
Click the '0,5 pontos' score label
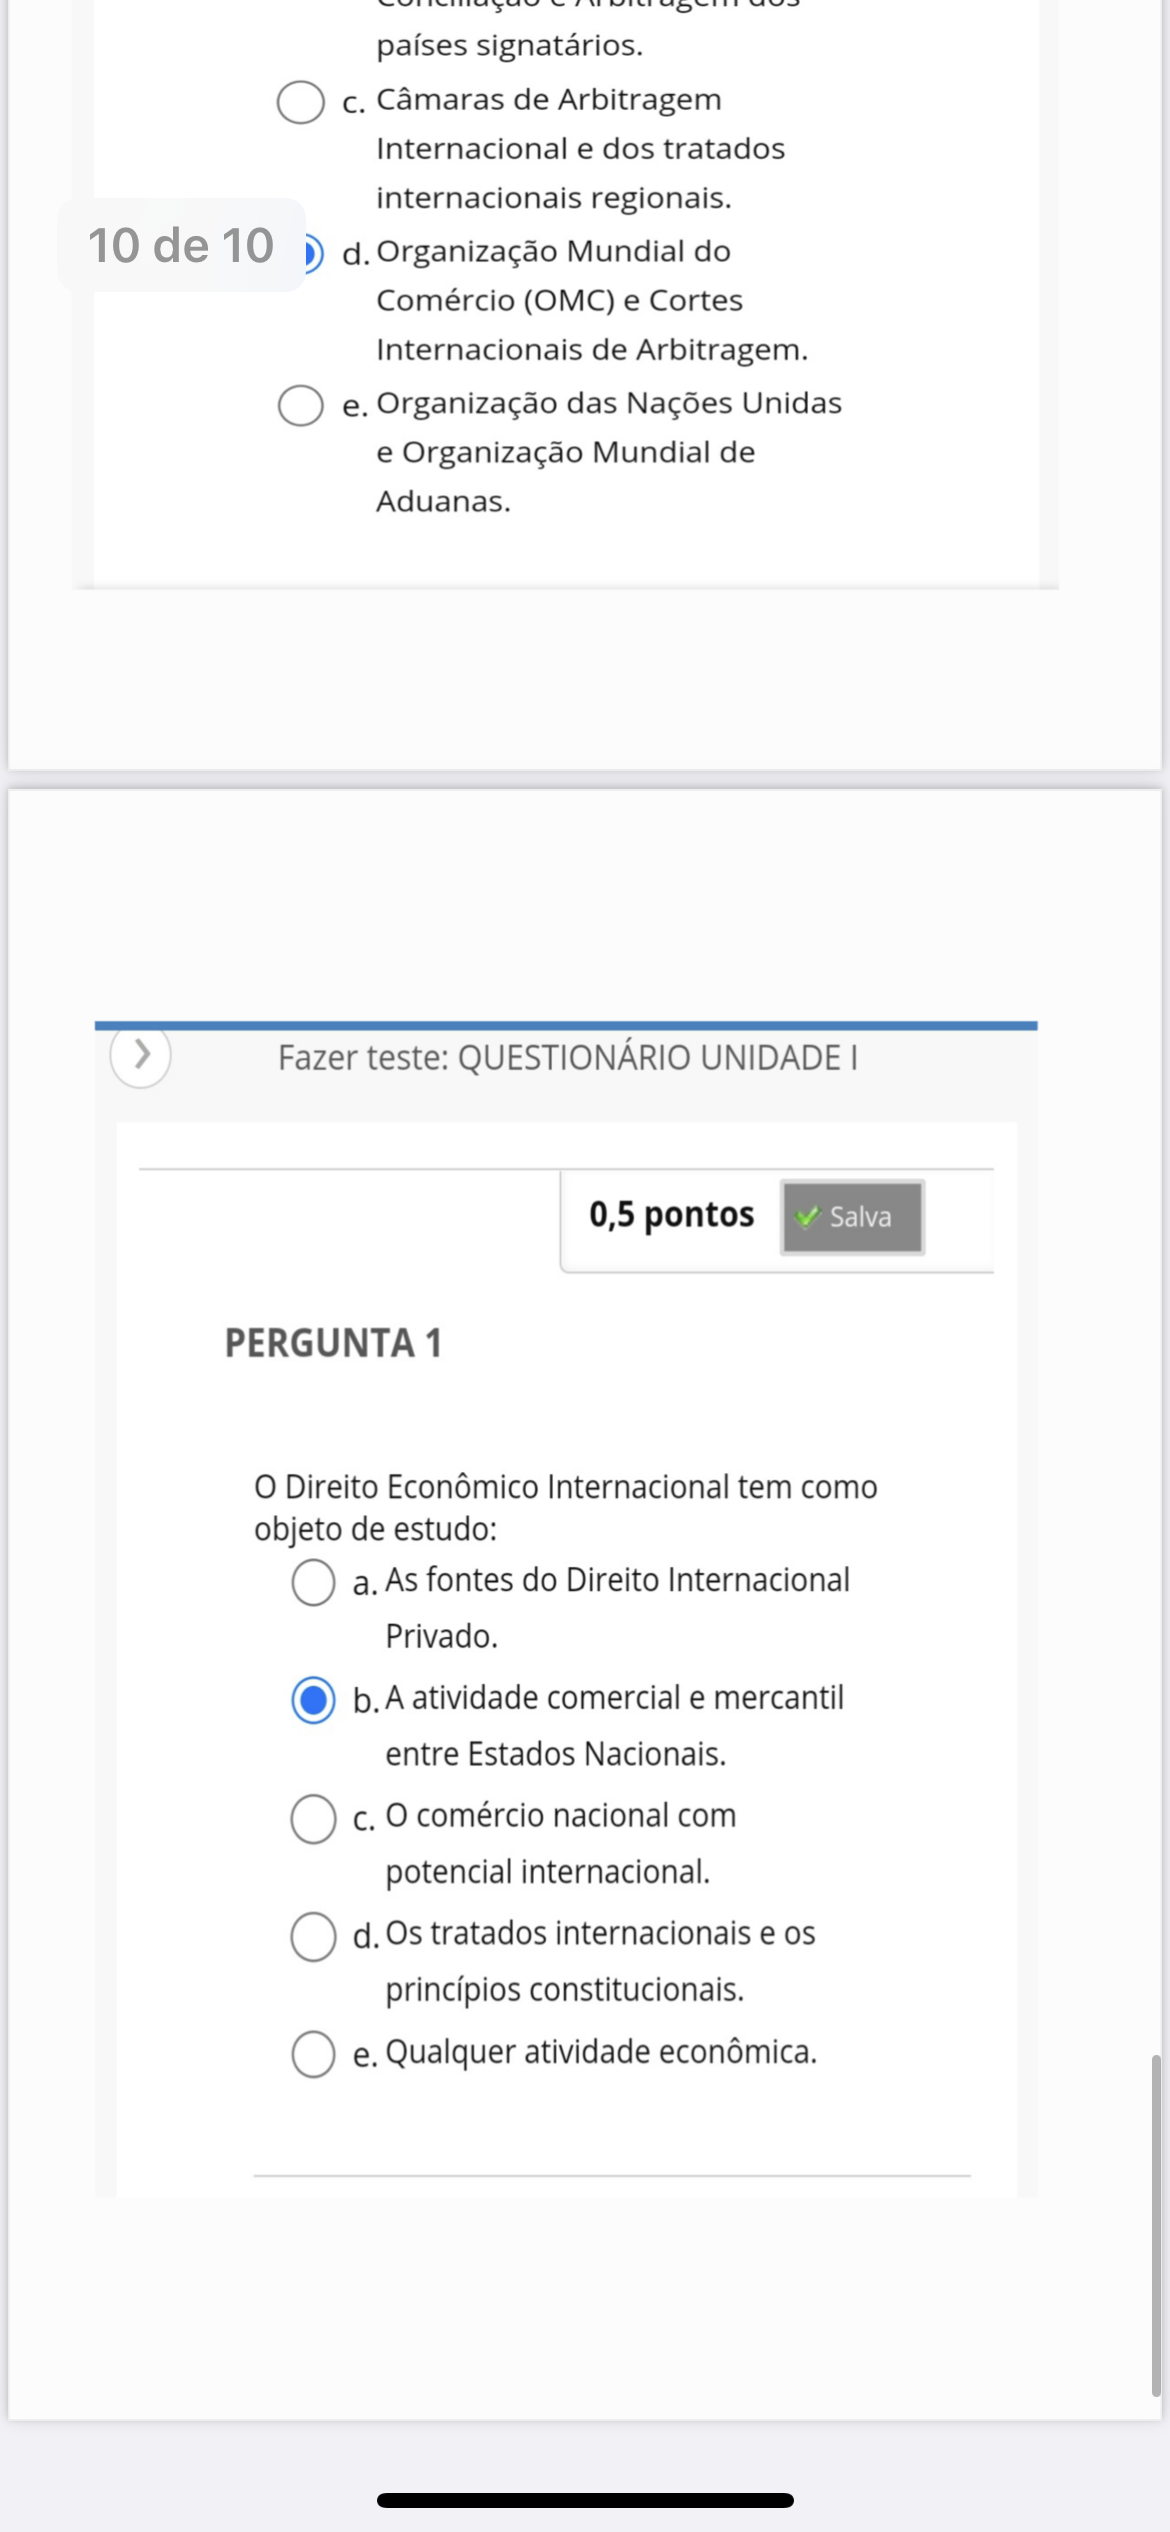pyautogui.click(x=671, y=1215)
